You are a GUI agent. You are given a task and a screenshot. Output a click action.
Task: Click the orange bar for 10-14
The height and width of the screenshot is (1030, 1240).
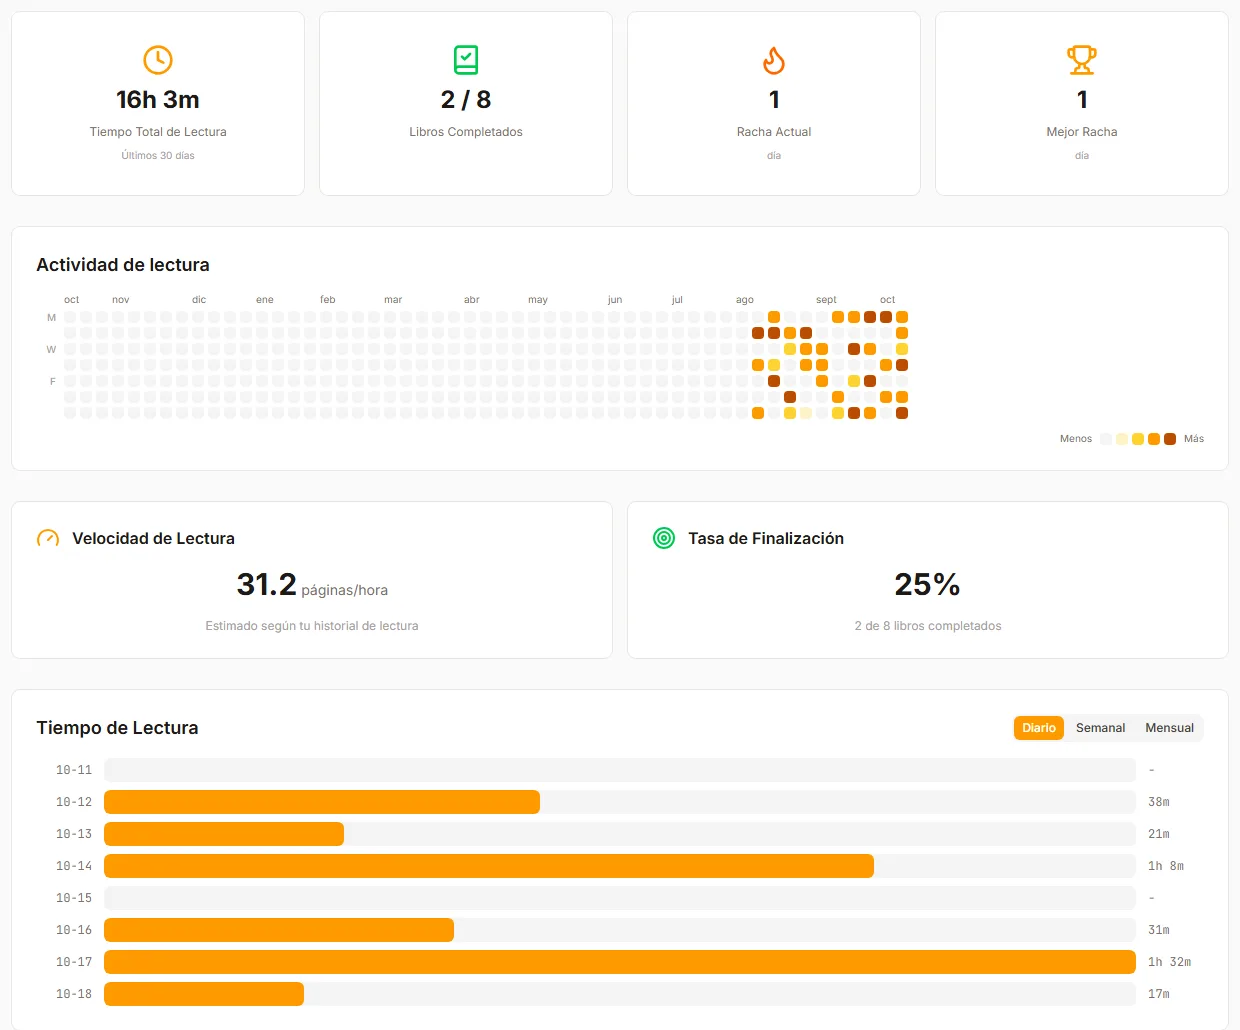[489, 866]
